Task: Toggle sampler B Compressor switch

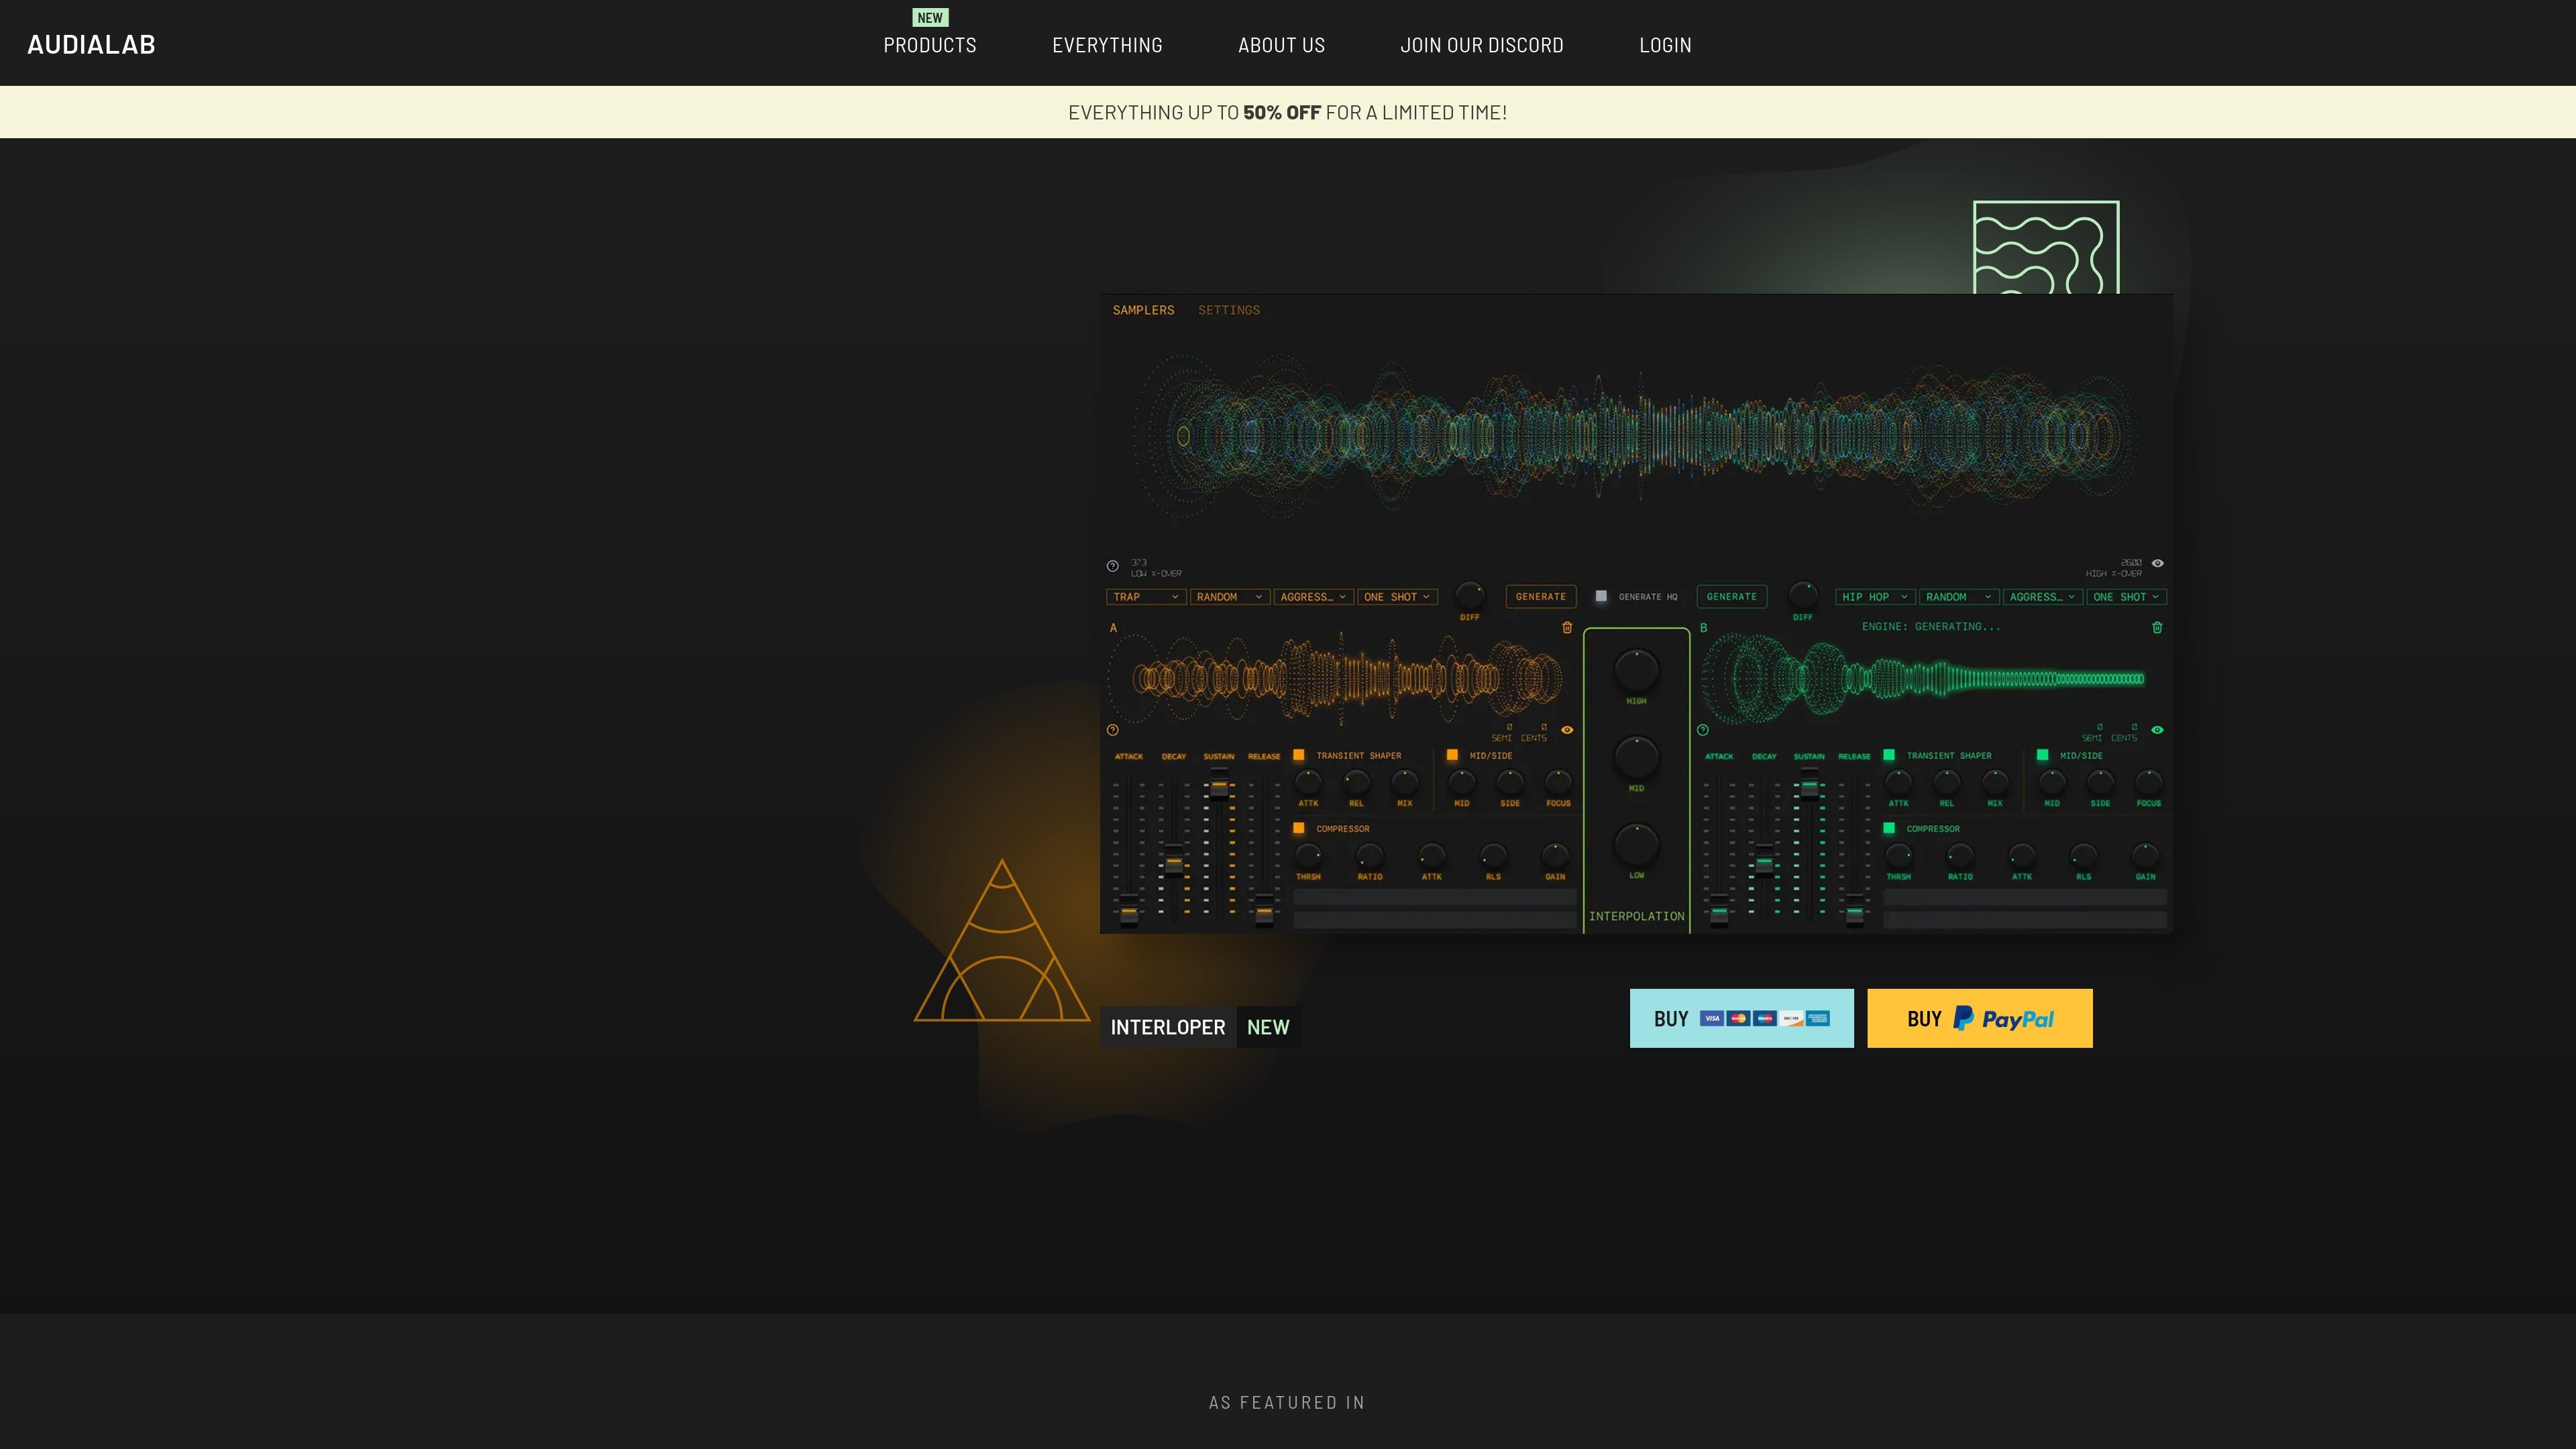Action: [1889, 828]
